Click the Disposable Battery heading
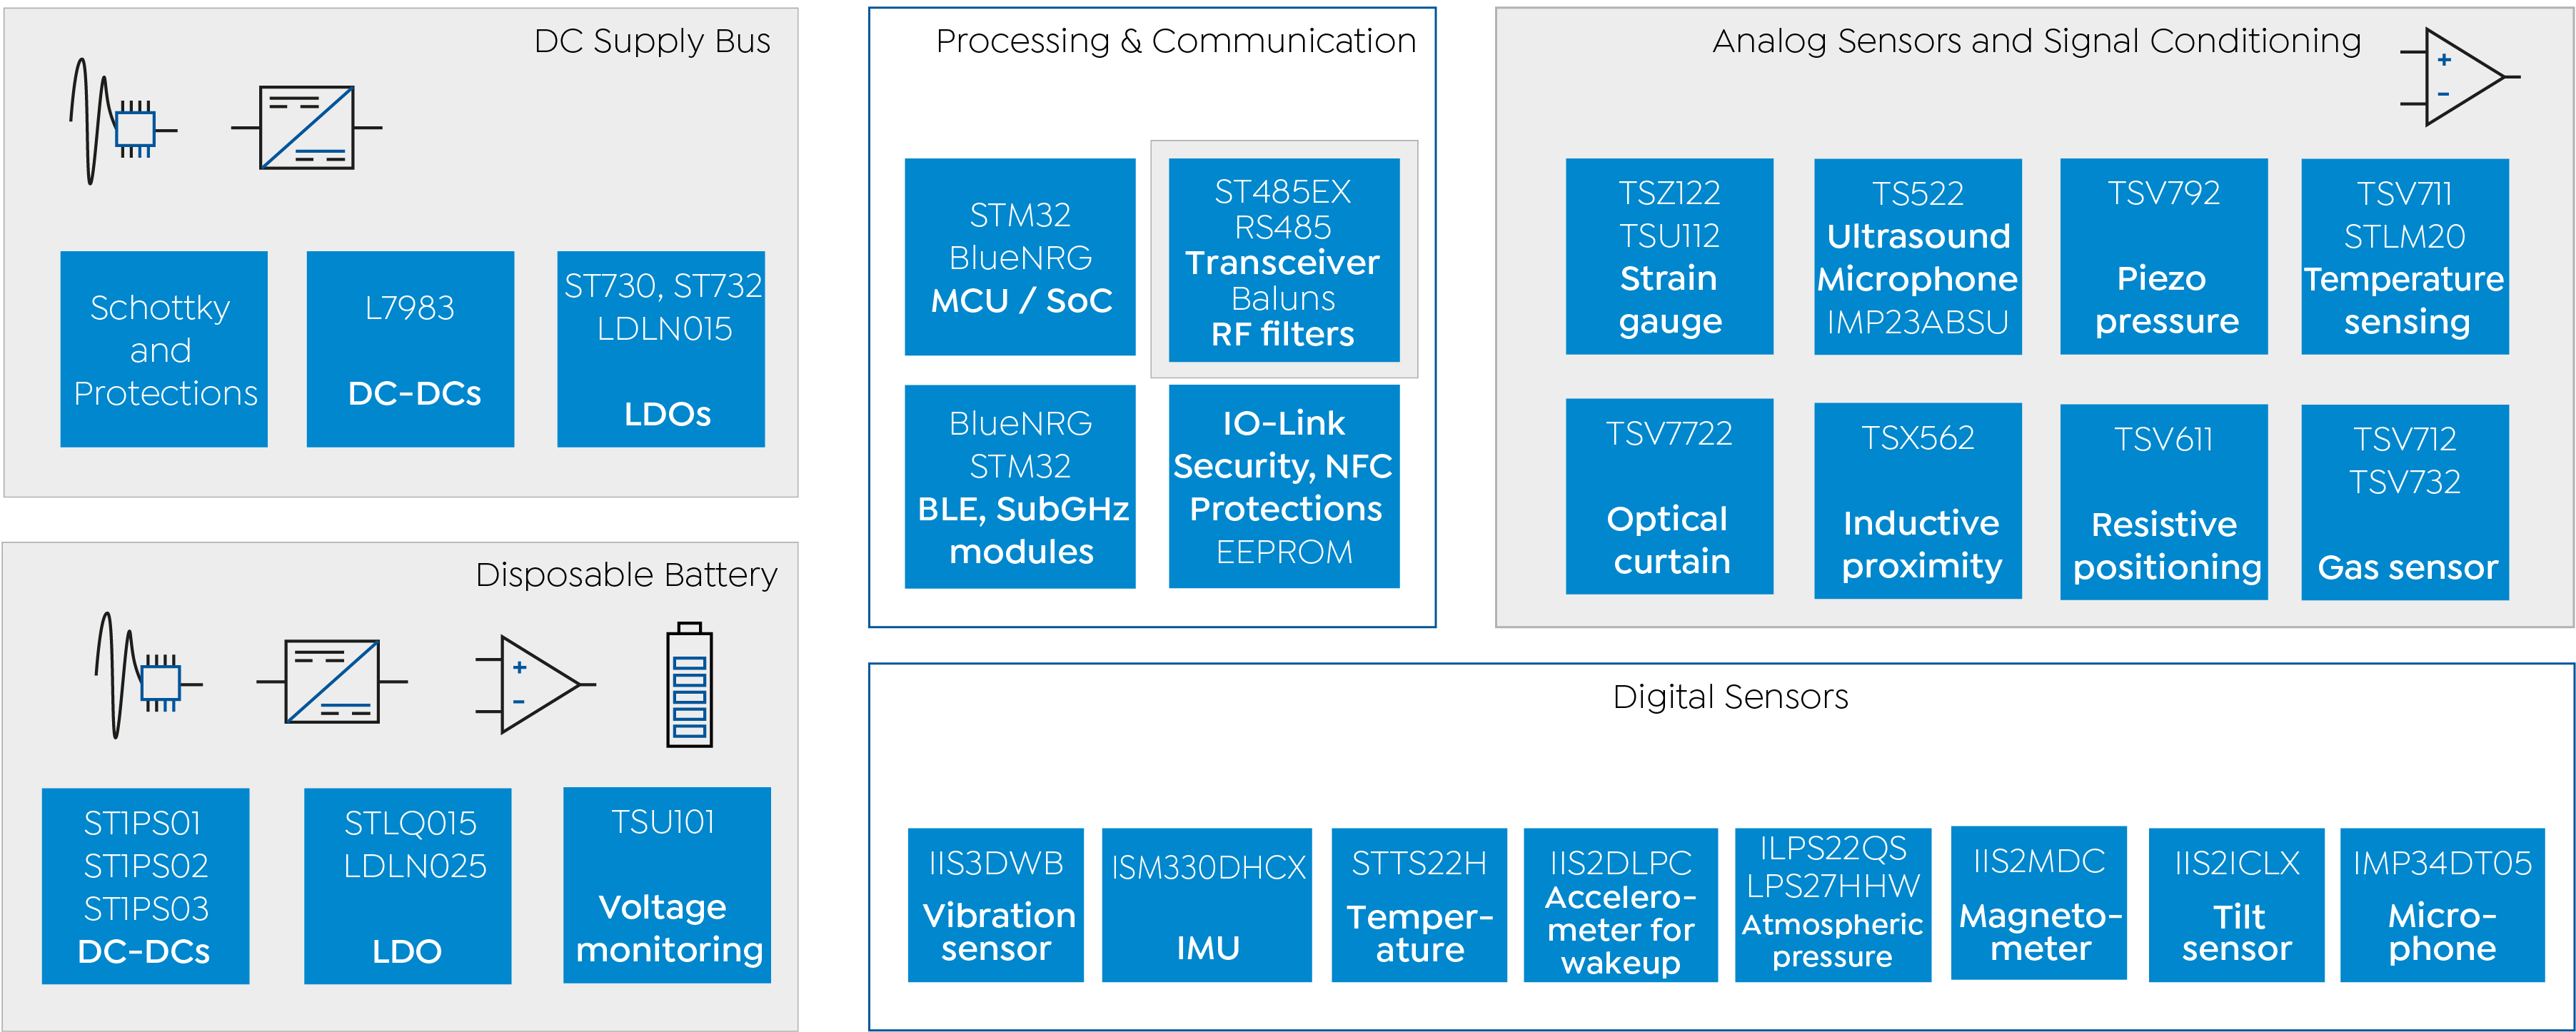This screenshot has height=1032, width=2576. [626, 575]
